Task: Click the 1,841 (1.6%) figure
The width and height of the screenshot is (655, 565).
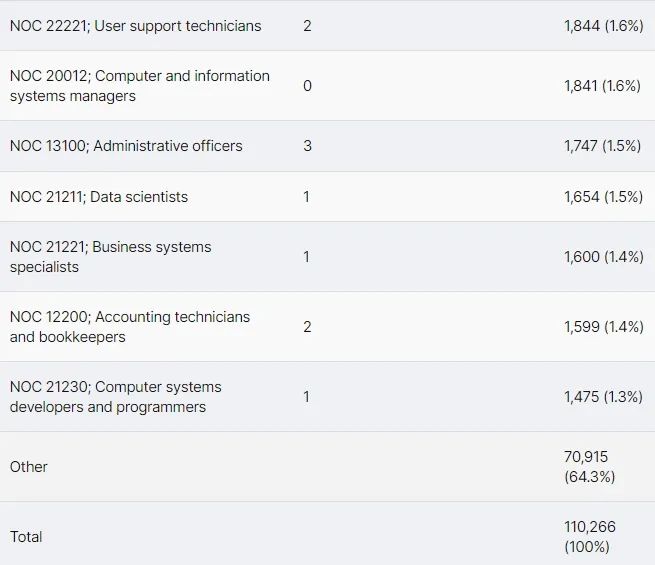Action: pos(603,86)
